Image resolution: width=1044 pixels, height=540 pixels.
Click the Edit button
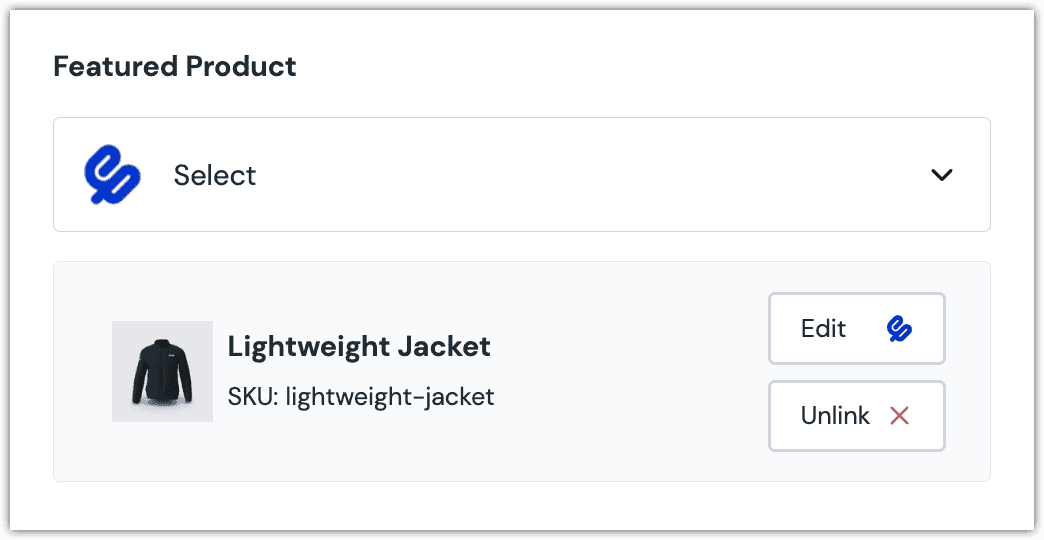(x=856, y=329)
